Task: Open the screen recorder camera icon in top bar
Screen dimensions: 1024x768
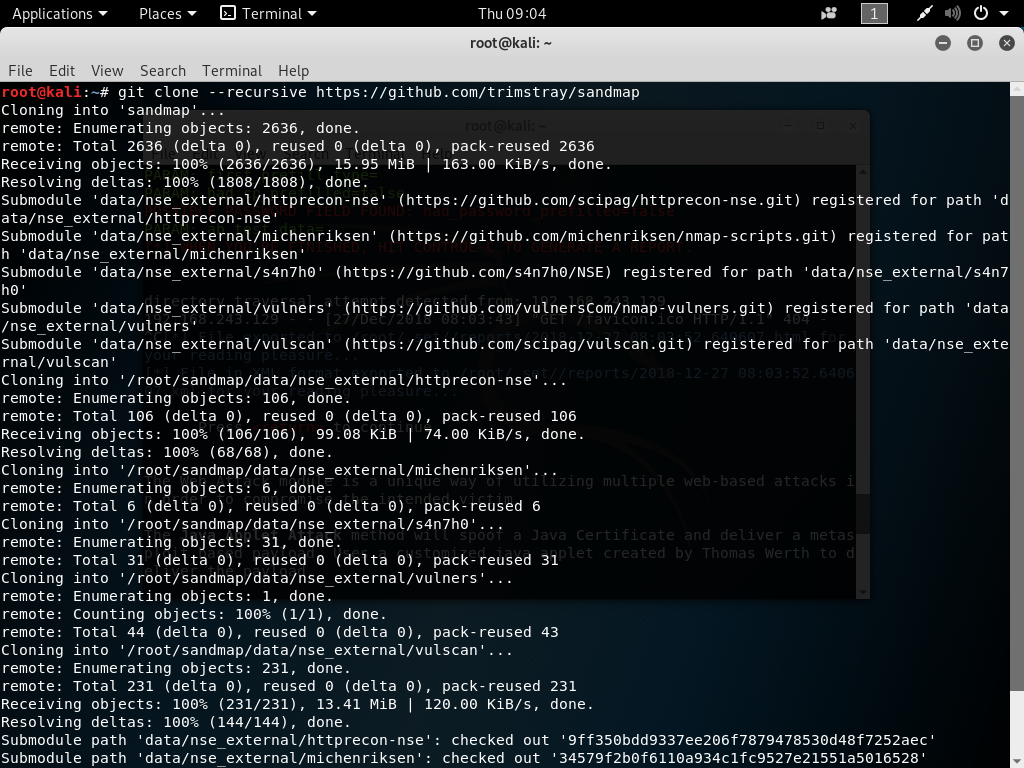Action: tap(828, 13)
